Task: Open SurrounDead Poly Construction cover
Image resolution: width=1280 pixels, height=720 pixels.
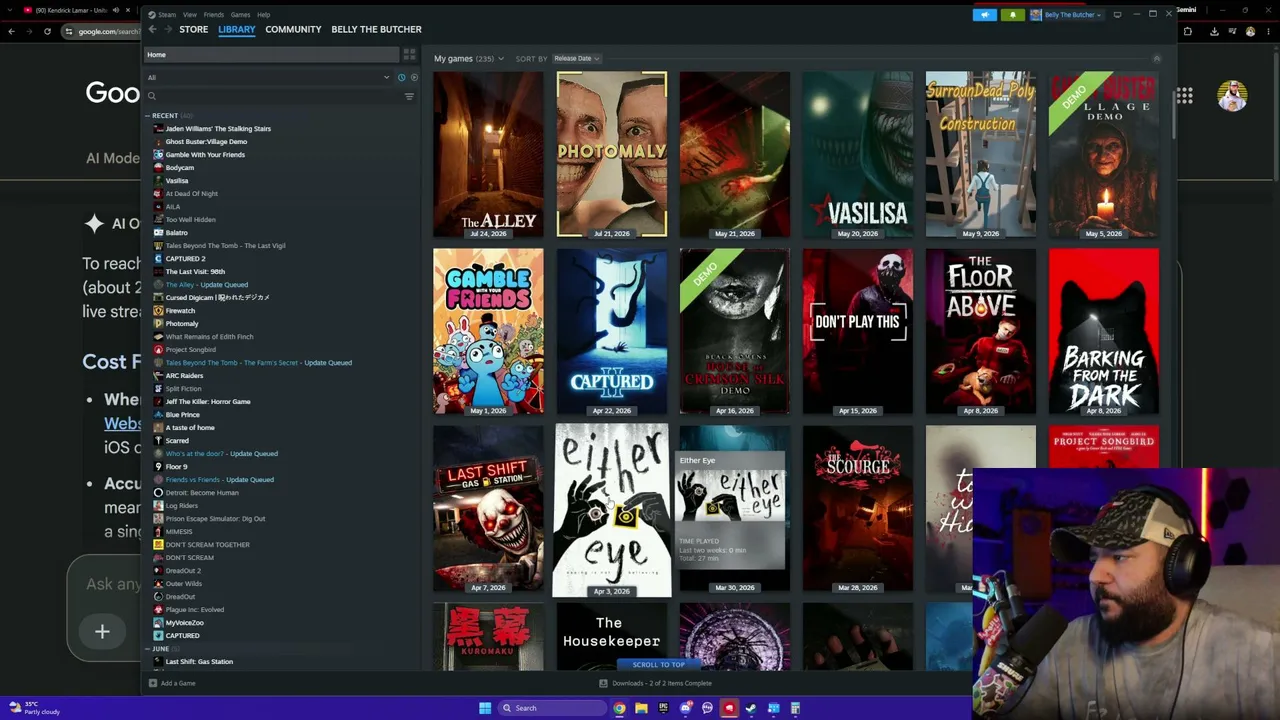Action: 981,154
